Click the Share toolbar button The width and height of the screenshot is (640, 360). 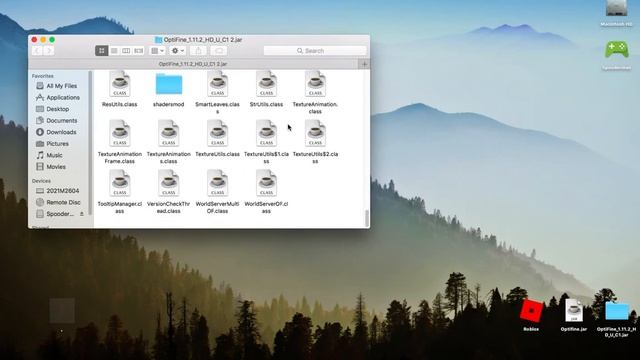click(199, 51)
